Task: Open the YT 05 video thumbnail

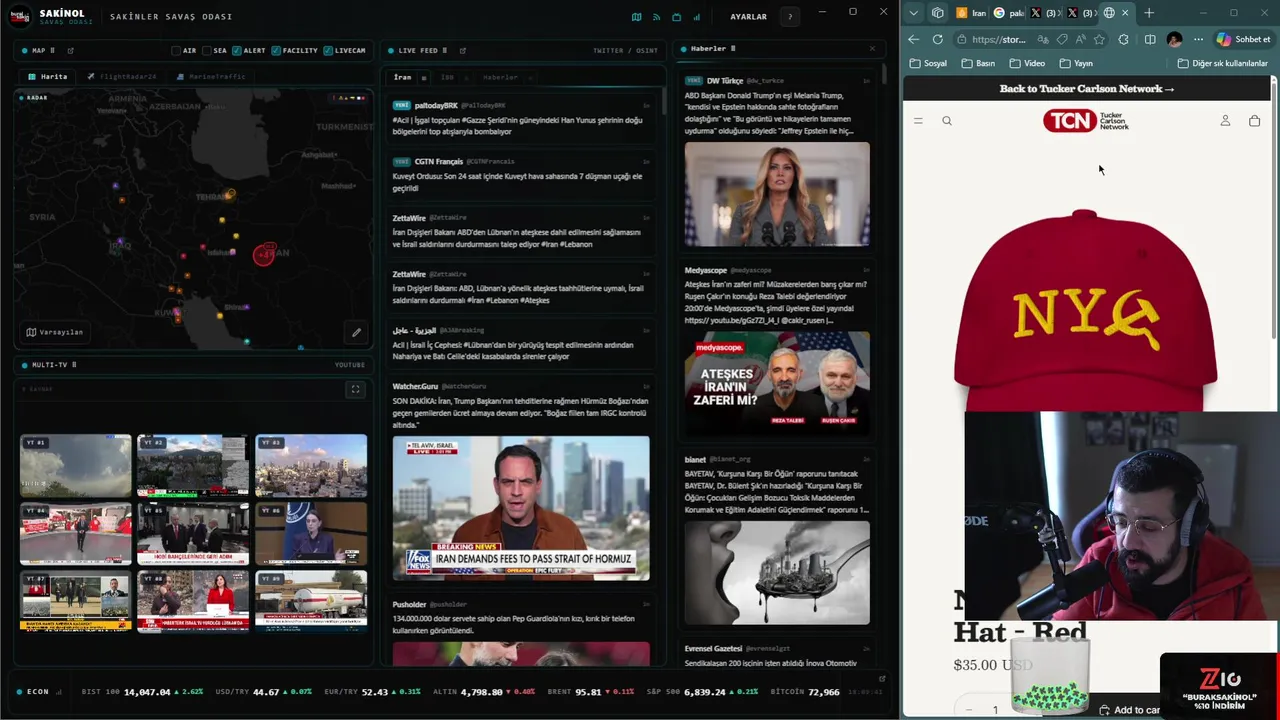Action: click(x=193, y=534)
